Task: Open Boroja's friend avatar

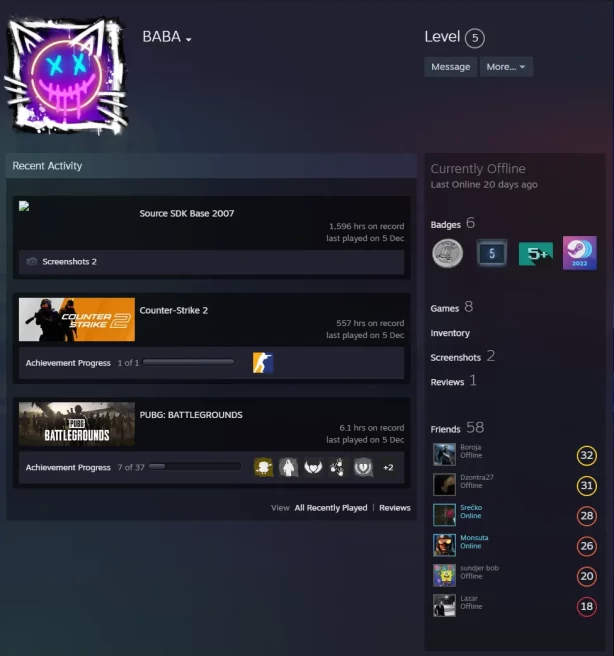Action: tap(444, 454)
